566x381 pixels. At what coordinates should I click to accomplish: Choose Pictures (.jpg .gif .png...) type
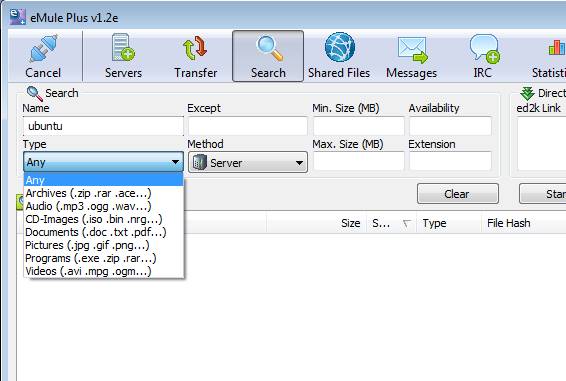pos(104,245)
